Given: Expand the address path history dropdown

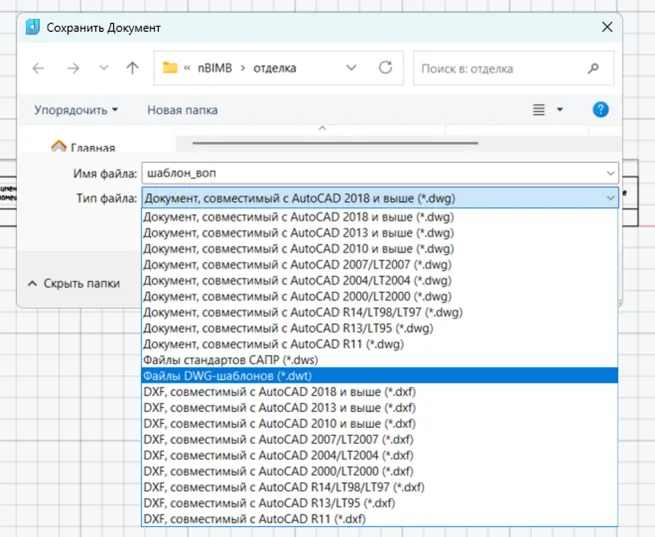Looking at the screenshot, I should pos(351,69).
